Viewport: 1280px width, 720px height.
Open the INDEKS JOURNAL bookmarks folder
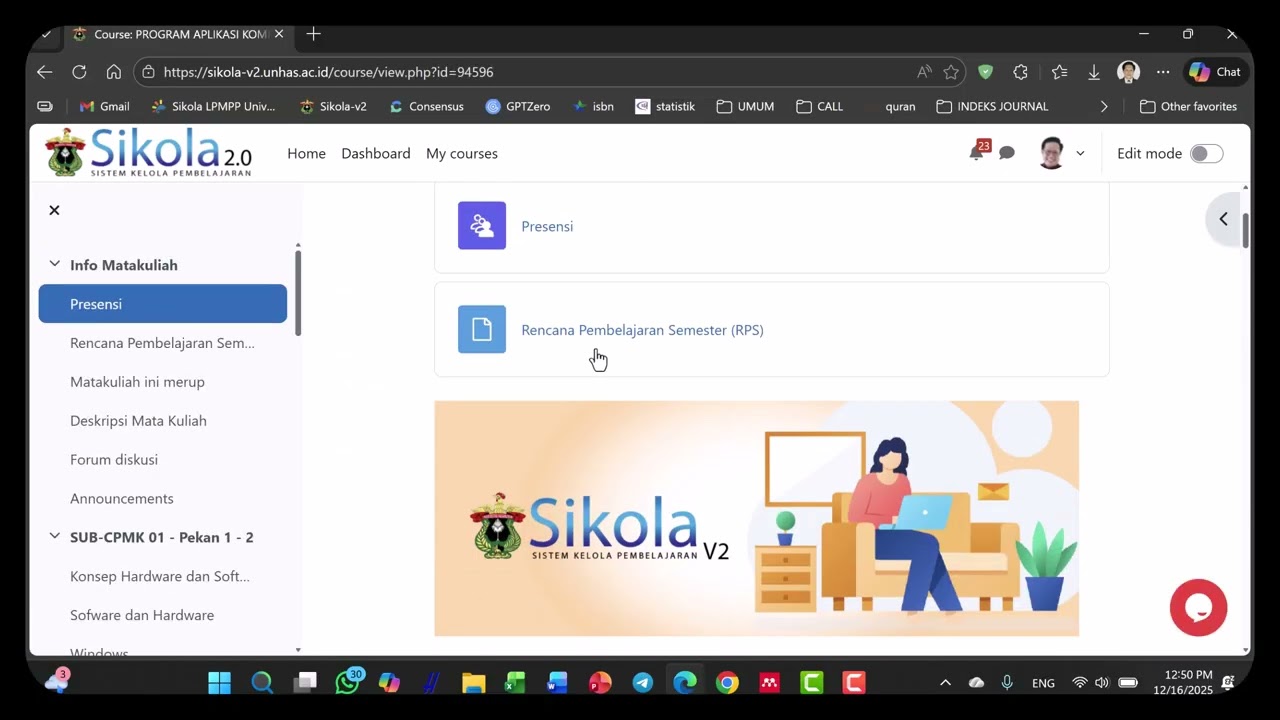[x=992, y=106]
